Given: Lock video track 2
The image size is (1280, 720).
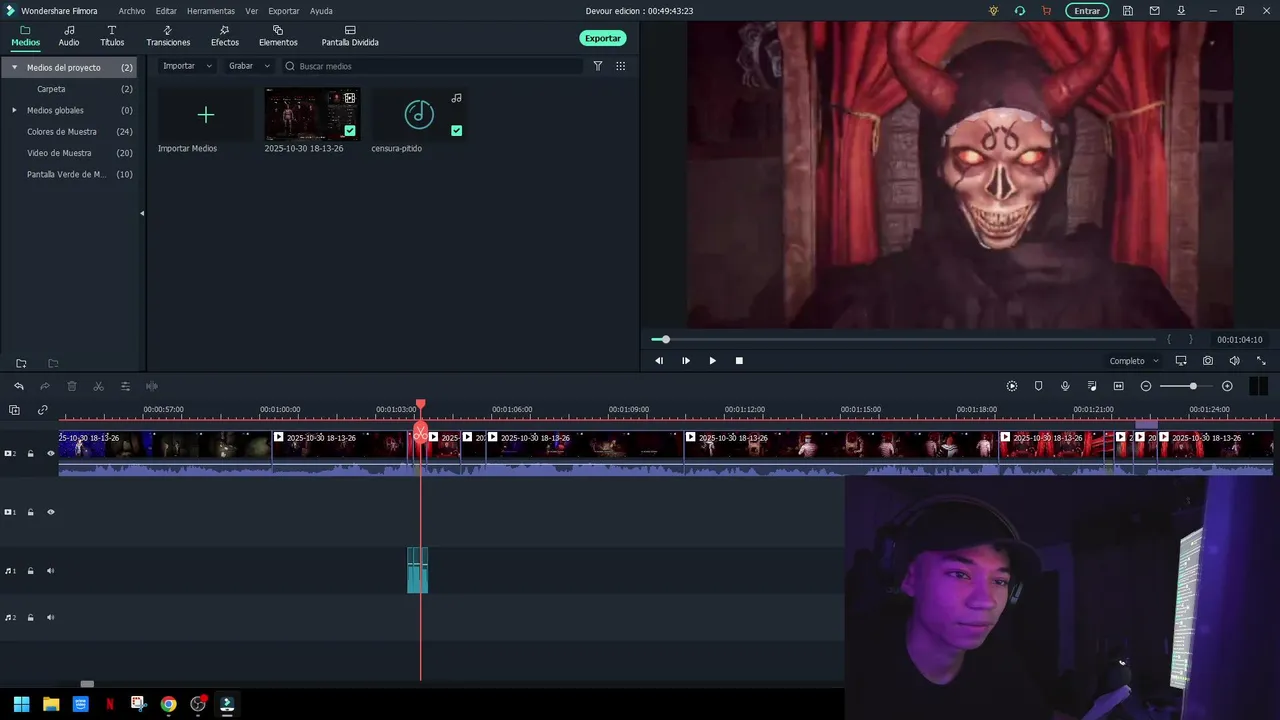Looking at the screenshot, I should [x=30, y=454].
